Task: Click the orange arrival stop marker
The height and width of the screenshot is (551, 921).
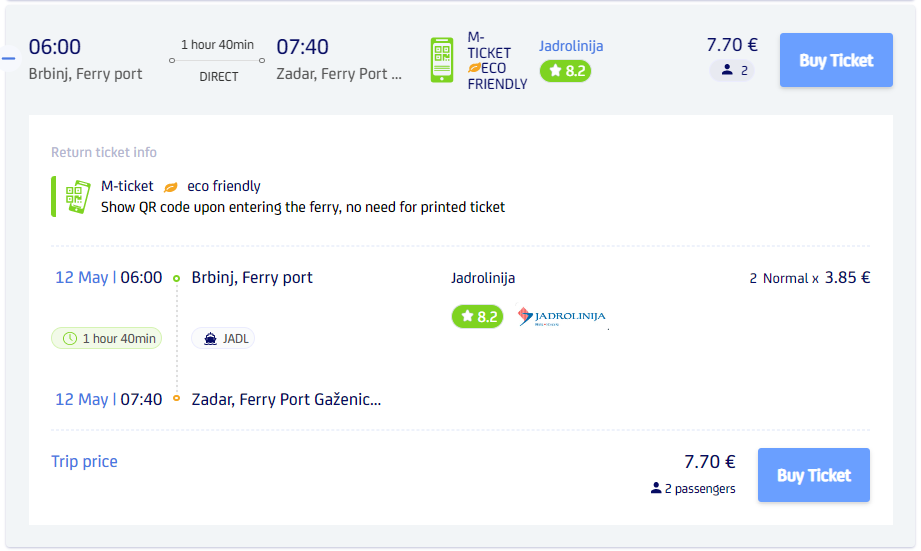Action: coord(176,398)
